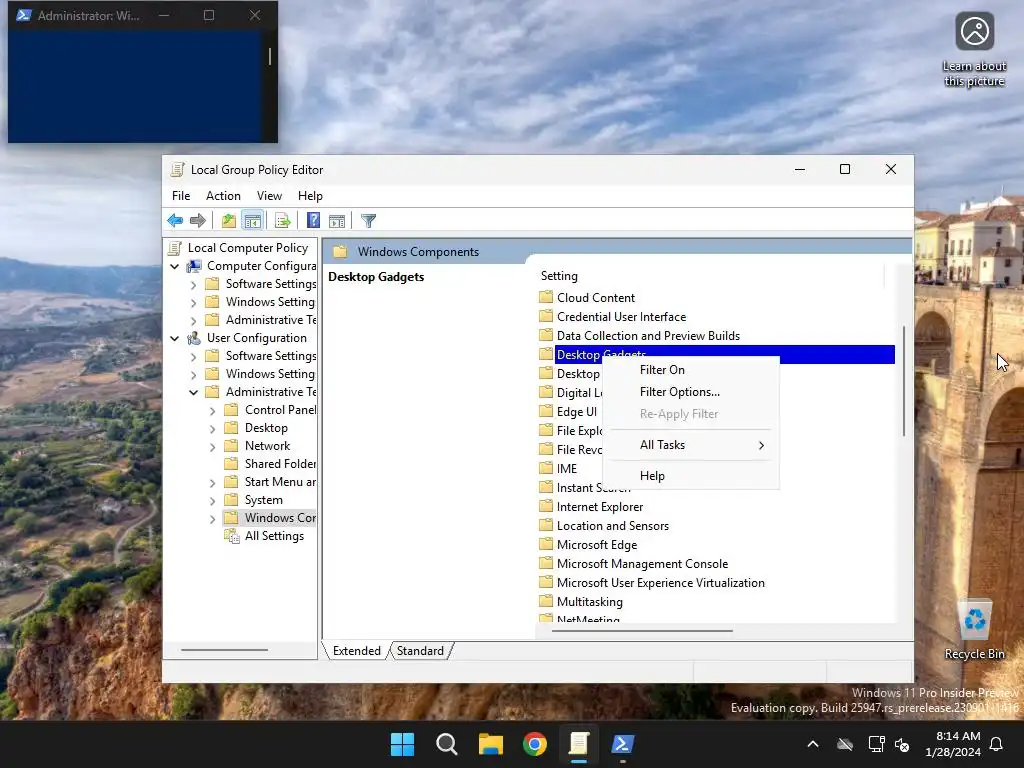This screenshot has height=768, width=1024.
Task: Open the blue Help toolbar icon
Action: click(313, 221)
